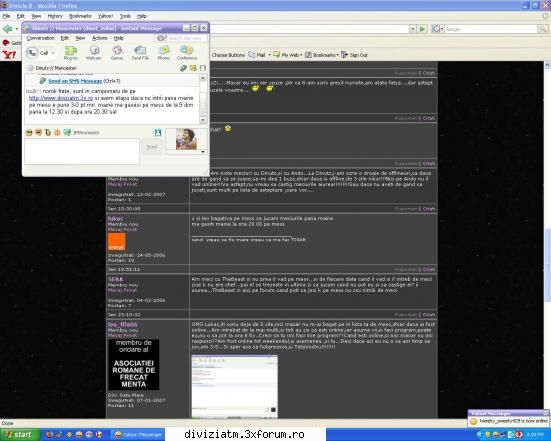Open the Messenger Help menu

click(118, 38)
